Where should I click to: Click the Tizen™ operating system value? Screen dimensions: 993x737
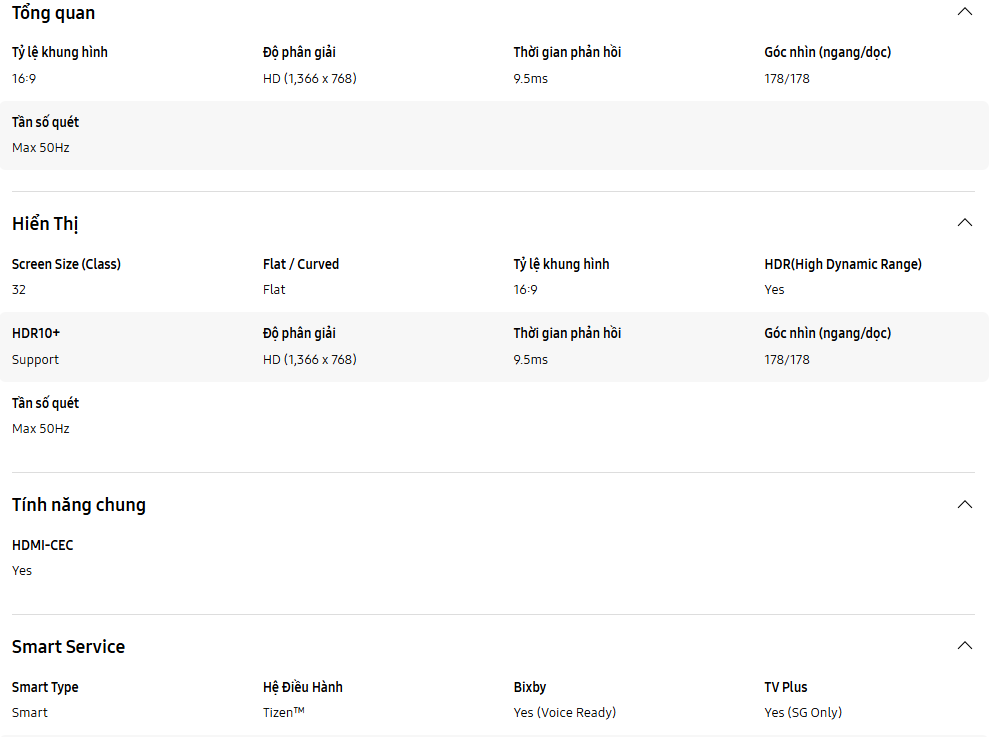(x=284, y=712)
